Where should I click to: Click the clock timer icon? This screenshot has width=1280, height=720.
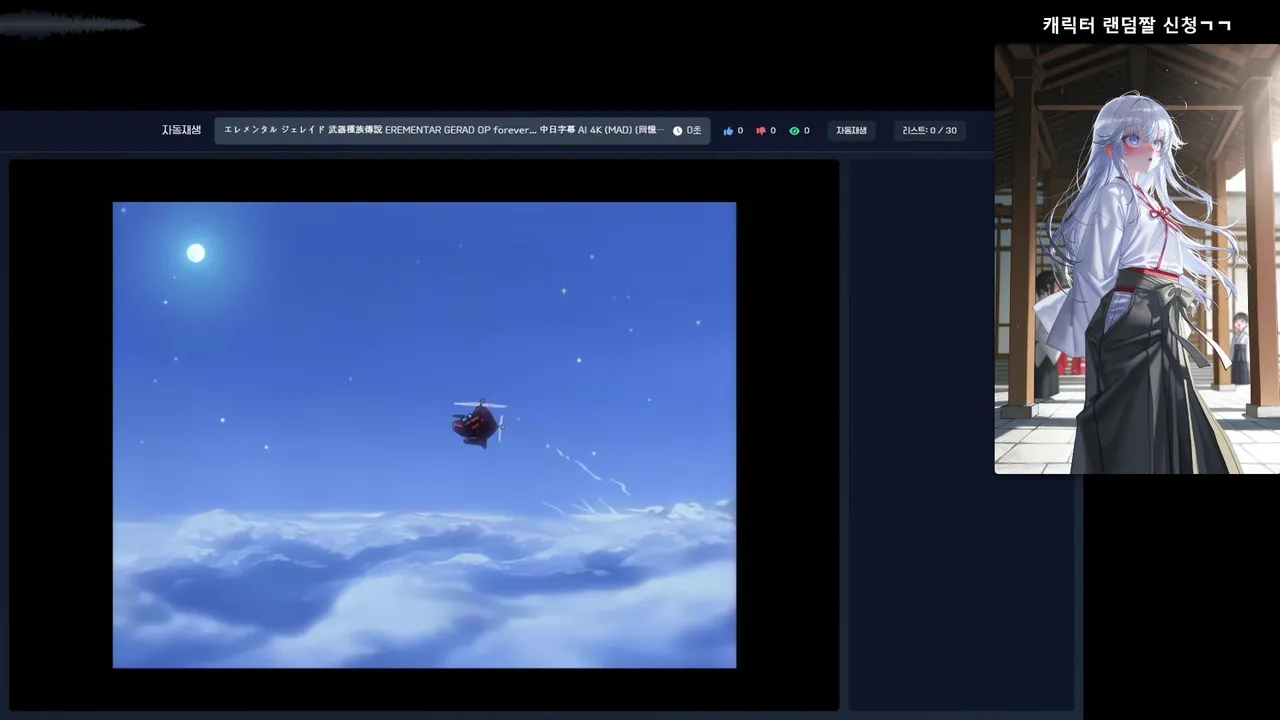tap(677, 131)
